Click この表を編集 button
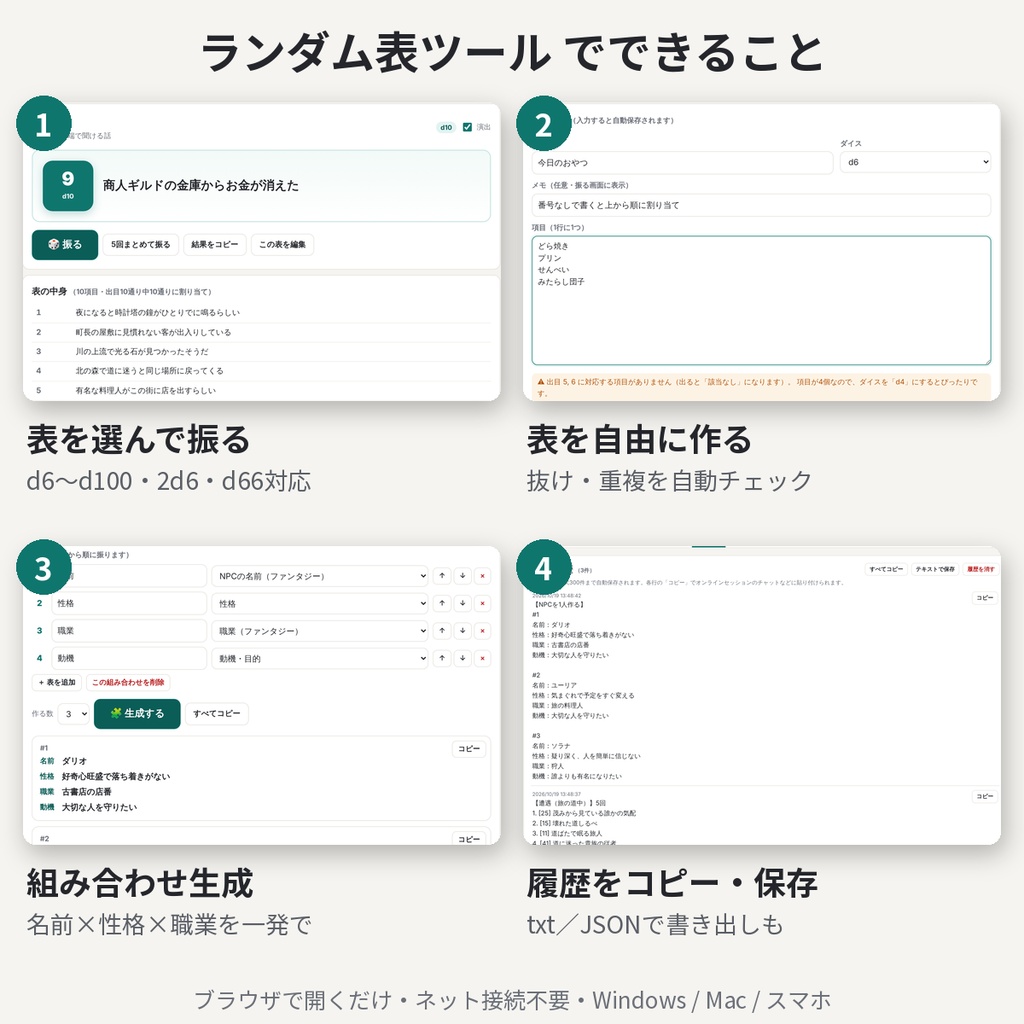This screenshot has width=1024, height=1024. coord(282,244)
